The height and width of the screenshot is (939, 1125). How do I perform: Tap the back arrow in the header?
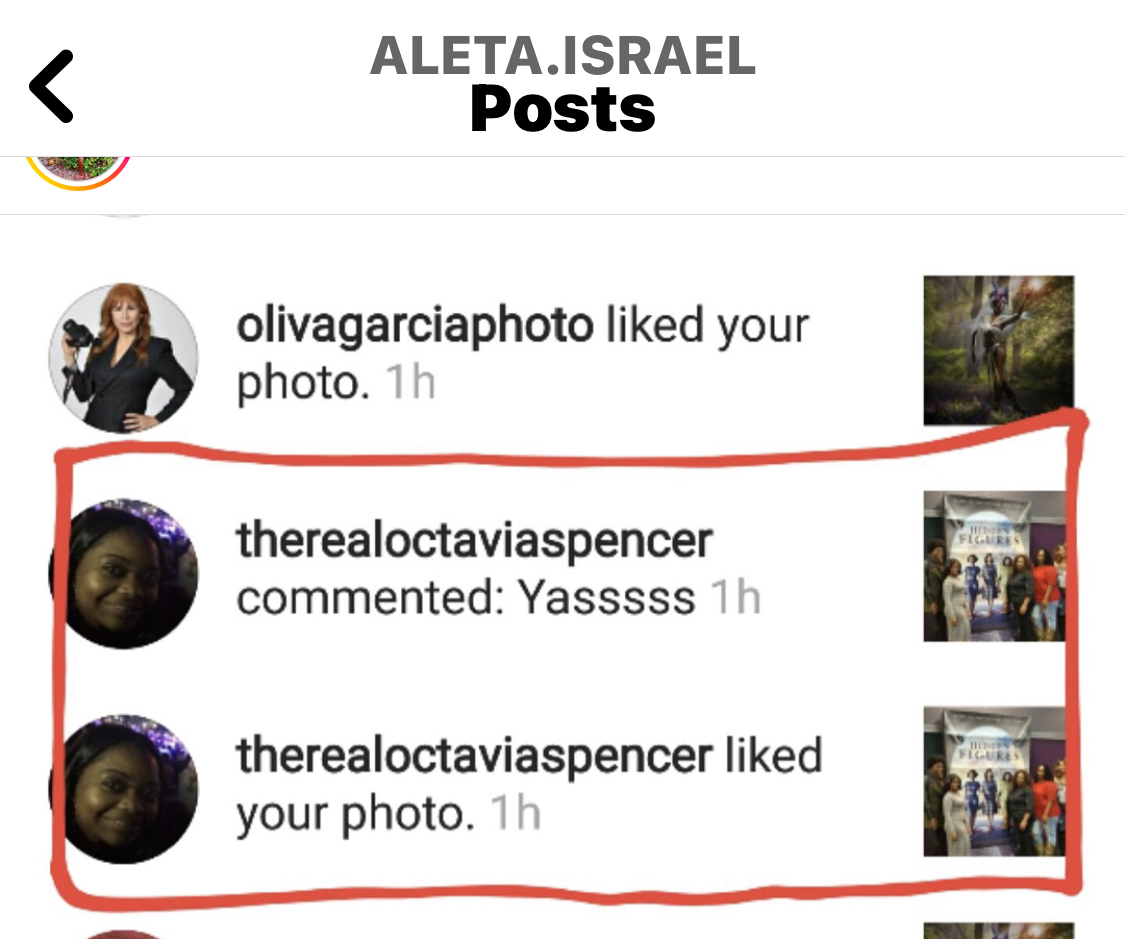tap(52, 86)
